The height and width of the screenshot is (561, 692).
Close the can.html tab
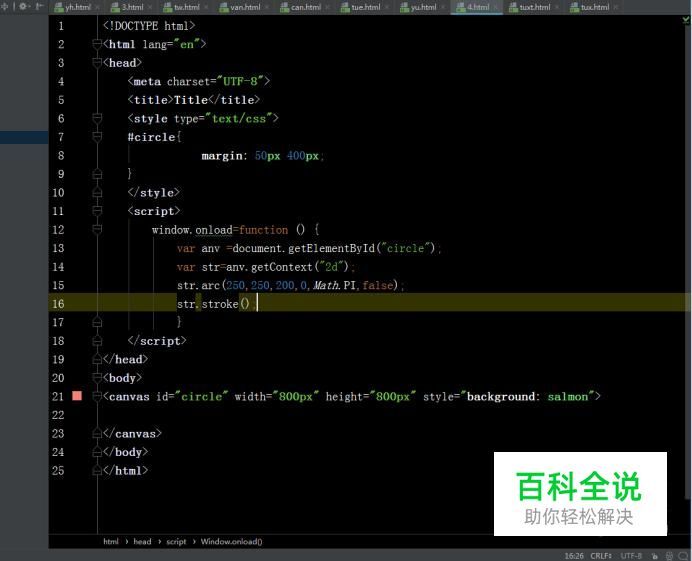click(x=327, y=7)
